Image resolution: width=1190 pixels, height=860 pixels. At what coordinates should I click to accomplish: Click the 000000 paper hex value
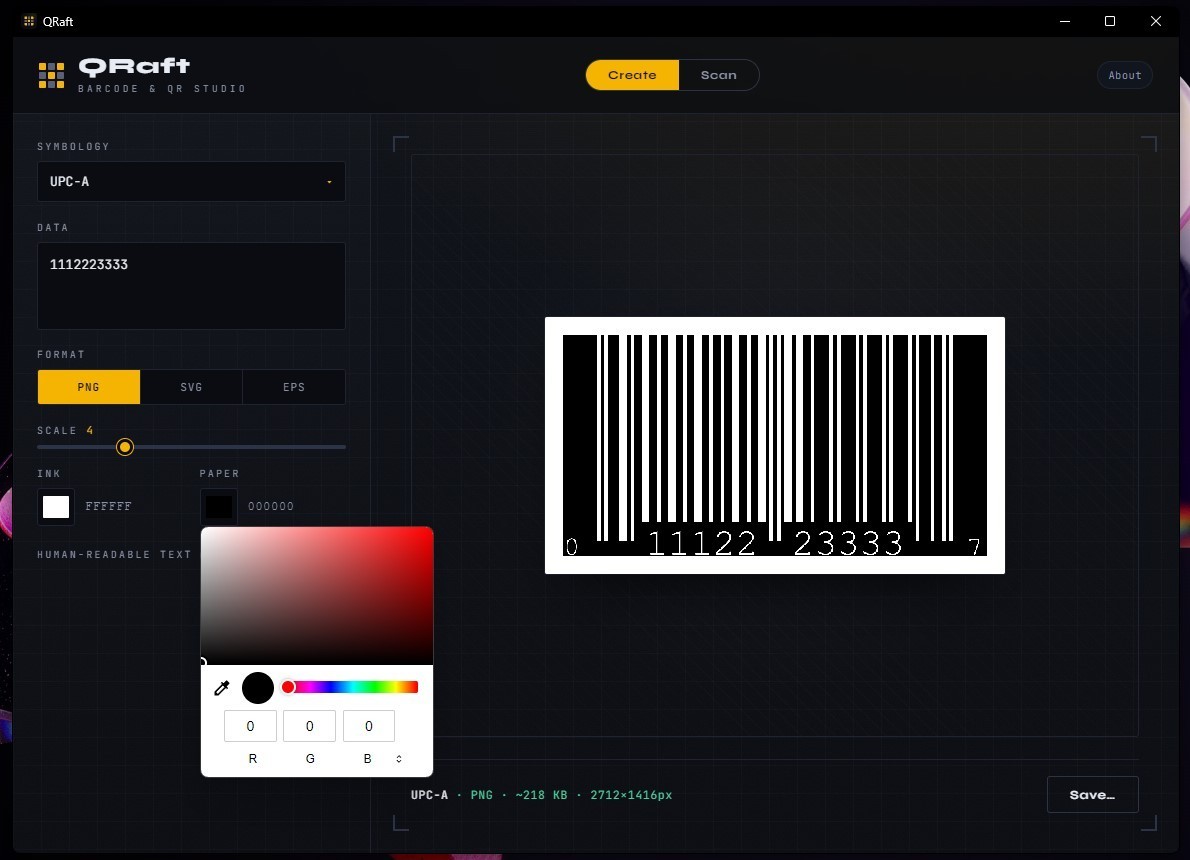click(x=271, y=506)
